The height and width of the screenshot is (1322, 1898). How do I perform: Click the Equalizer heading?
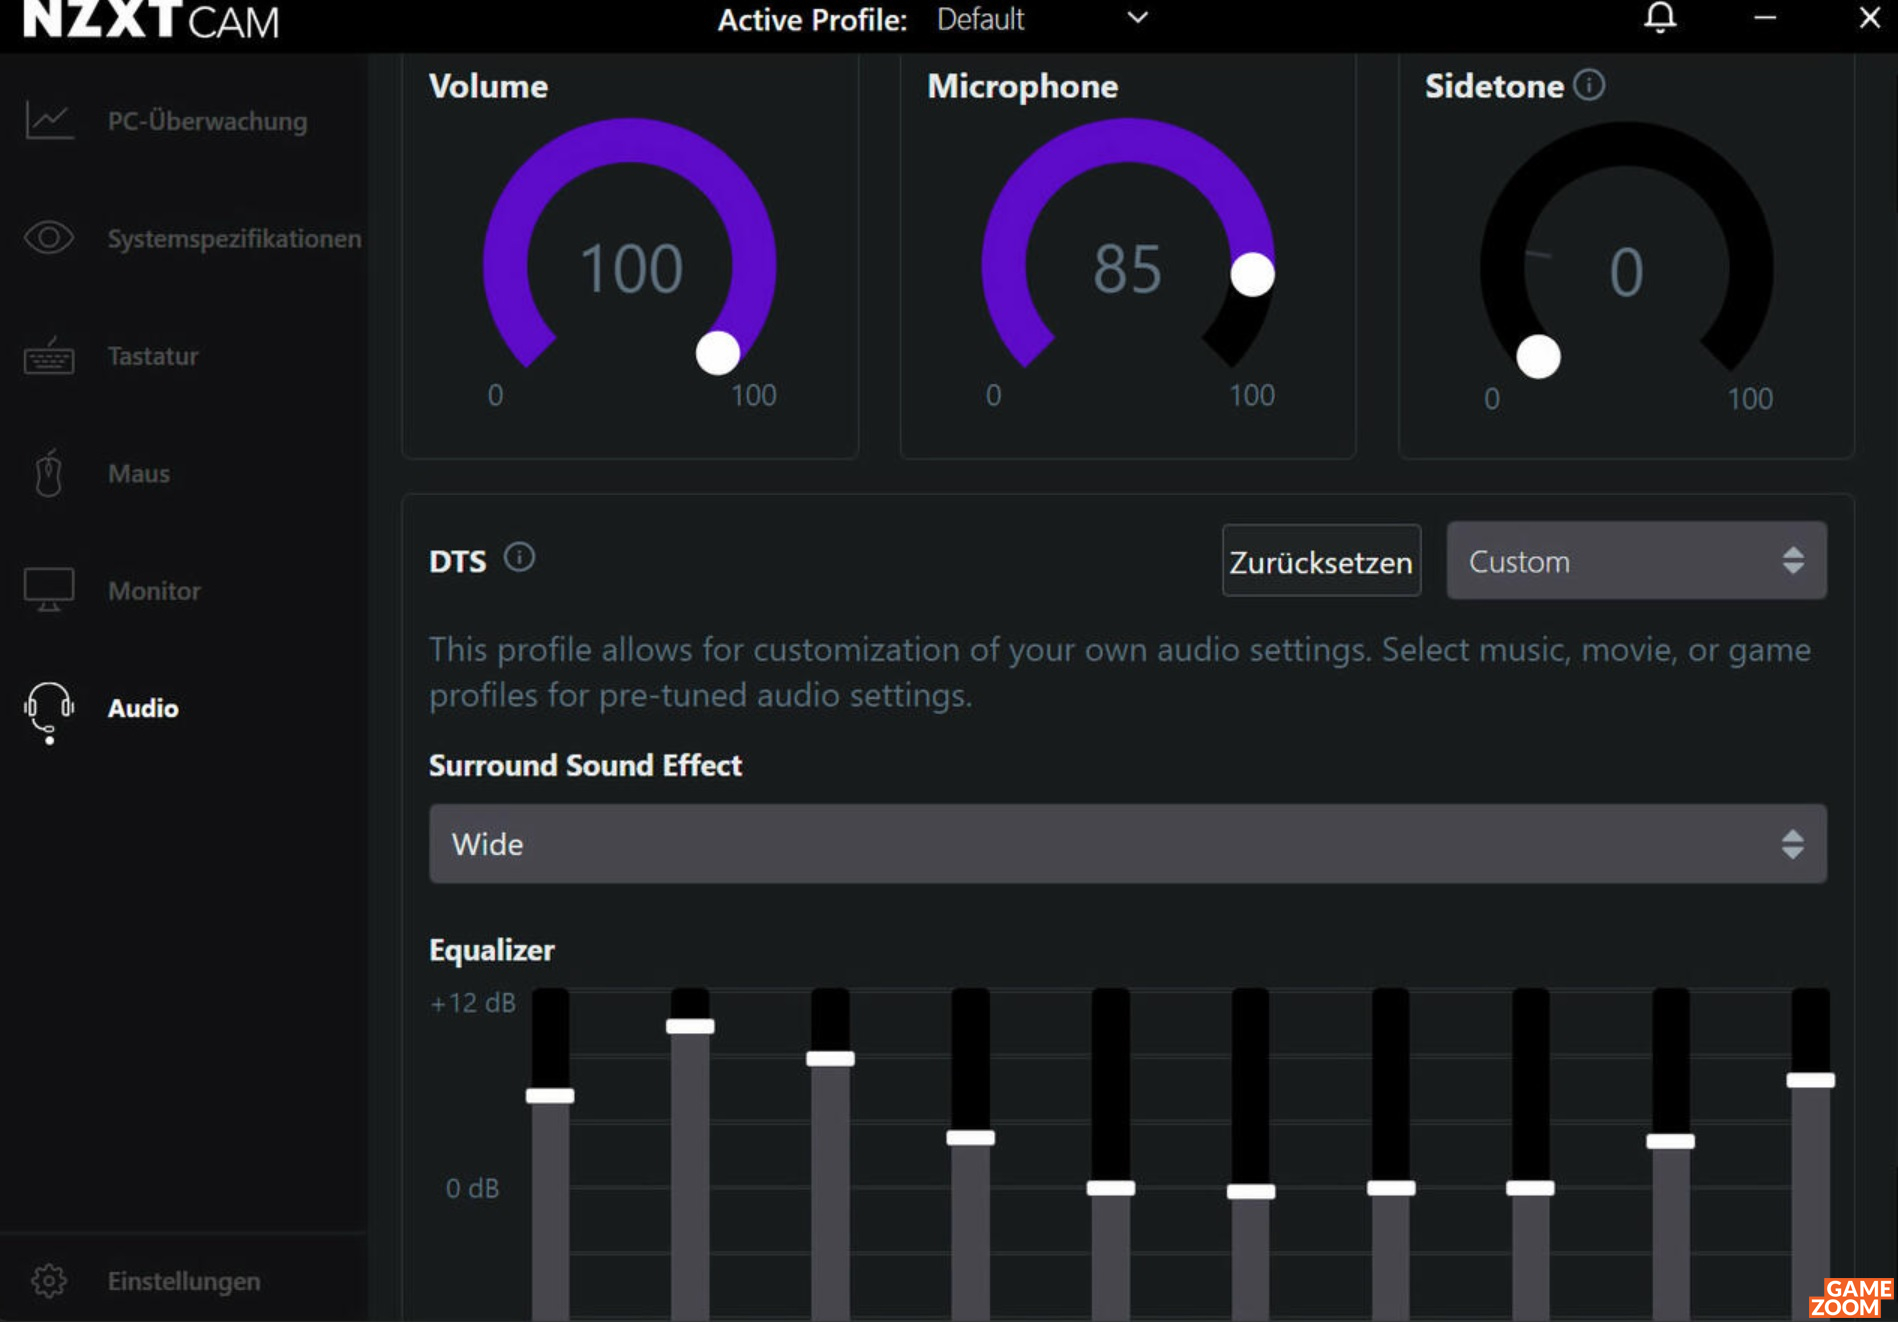pos(491,950)
